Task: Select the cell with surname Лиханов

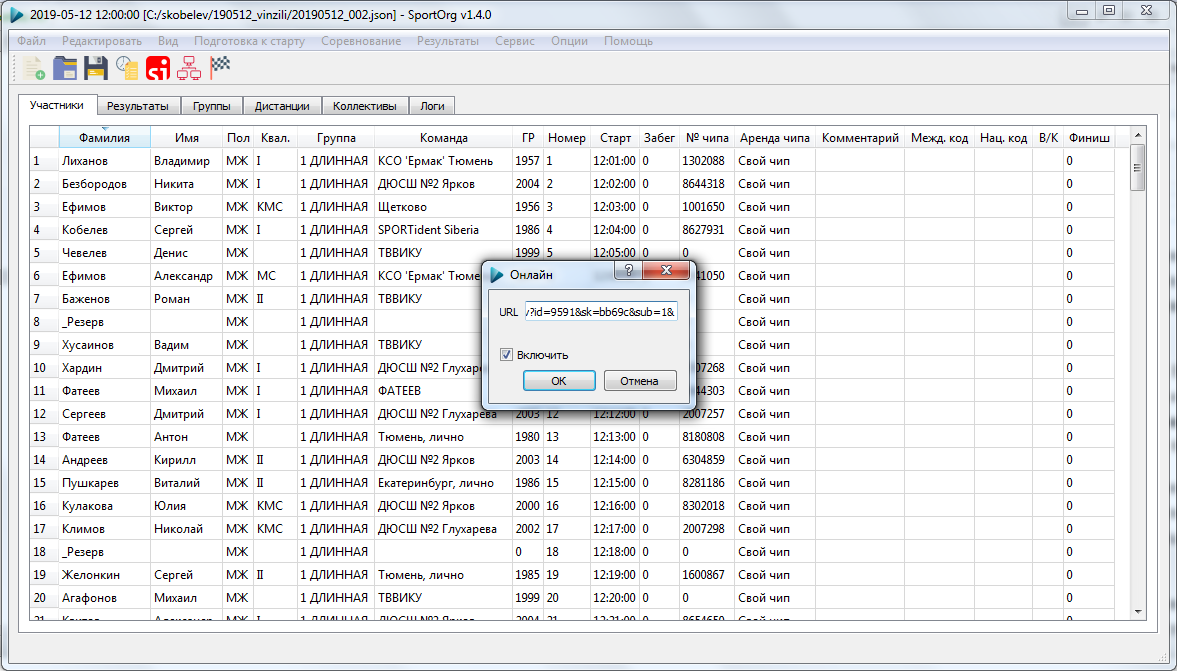Action: click(104, 161)
